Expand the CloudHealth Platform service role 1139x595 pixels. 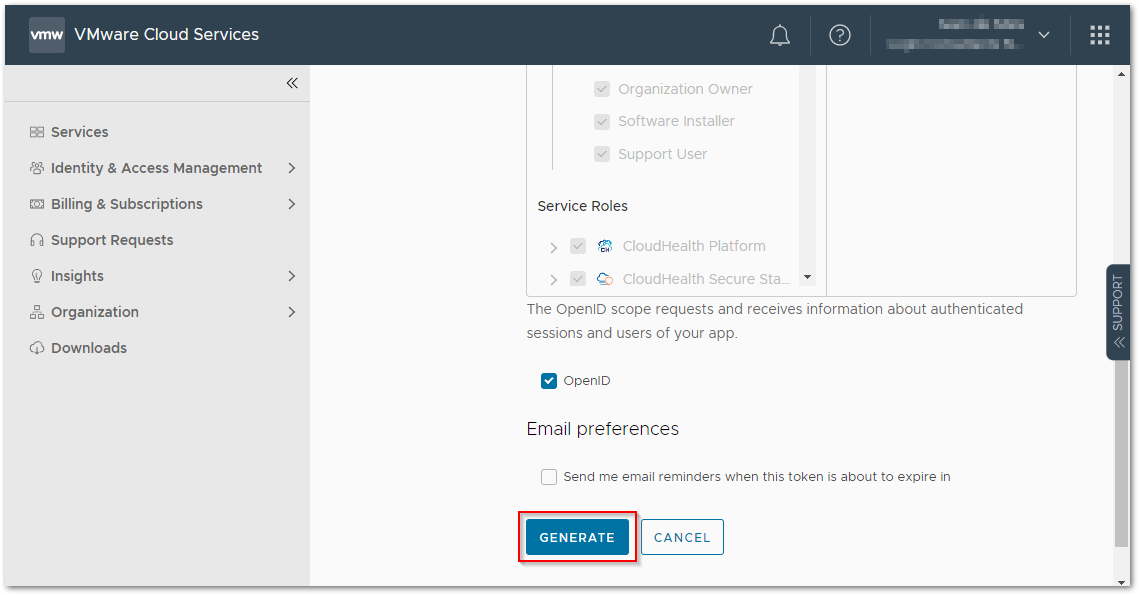(553, 246)
